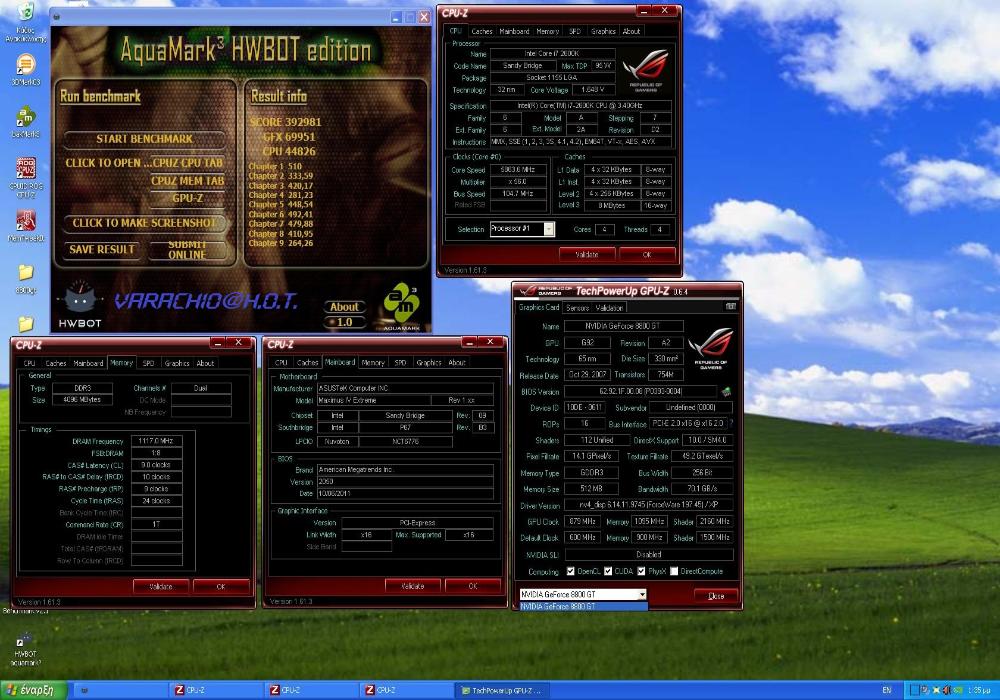Open the Validation tab in GPU-Z
Screen dimensions: 1000x700
pyautogui.click(x=609, y=308)
